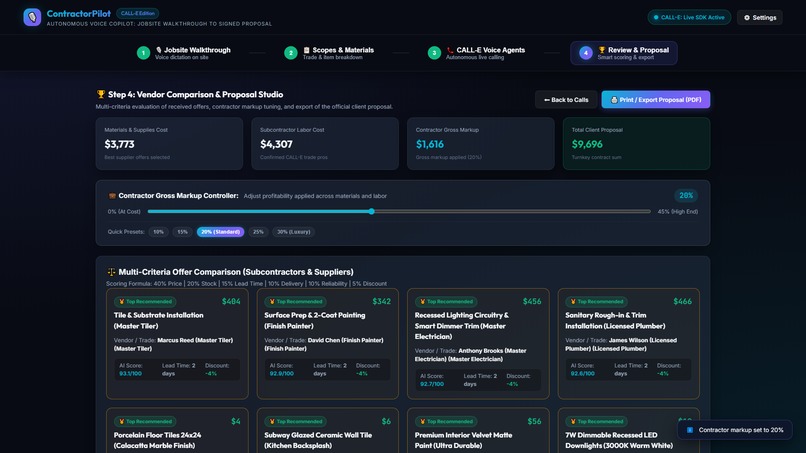Click the CALL-E Edition badge
806x453 pixels.
[137, 13]
